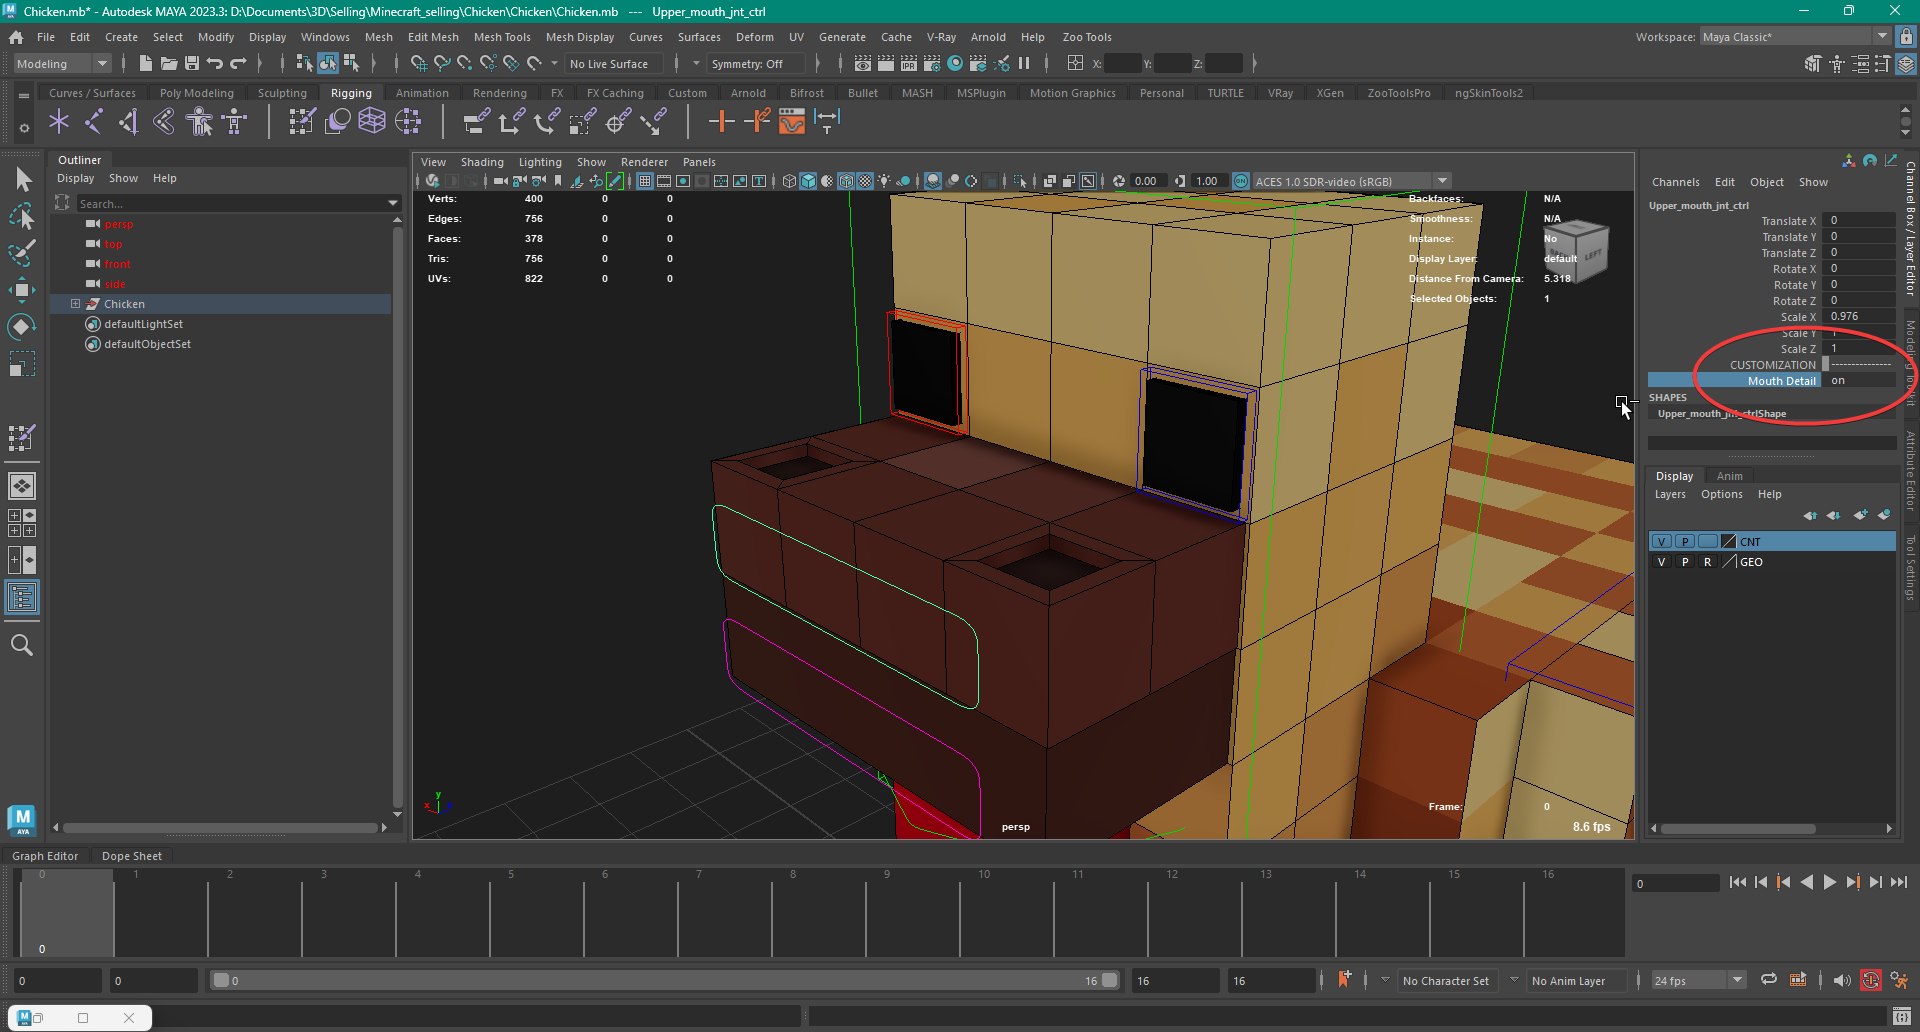
Task: Toggle audio speaker icon in range bar
Action: (1842, 981)
